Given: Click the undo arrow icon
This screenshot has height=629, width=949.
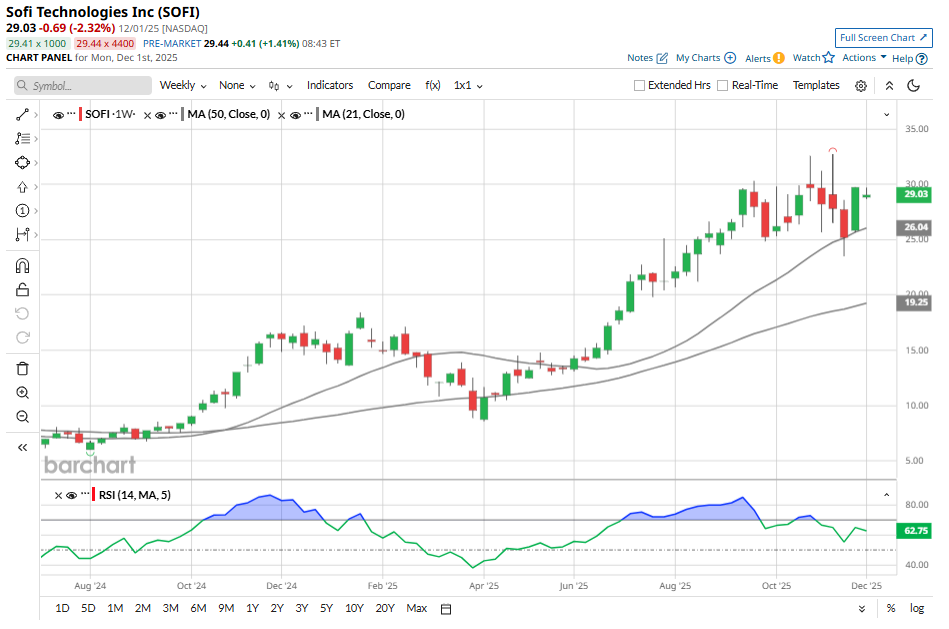Looking at the screenshot, I should (22, 314).
